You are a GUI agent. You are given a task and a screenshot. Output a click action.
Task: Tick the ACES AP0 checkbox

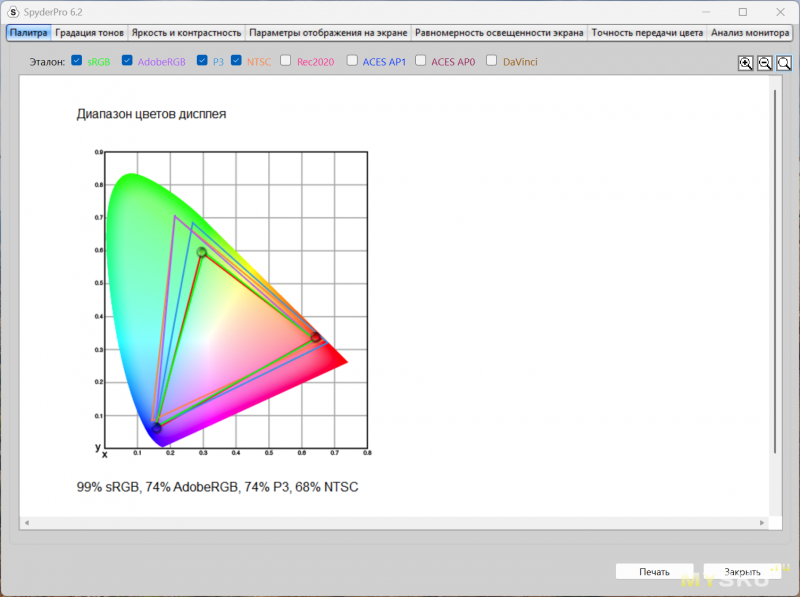pos(421,61)
